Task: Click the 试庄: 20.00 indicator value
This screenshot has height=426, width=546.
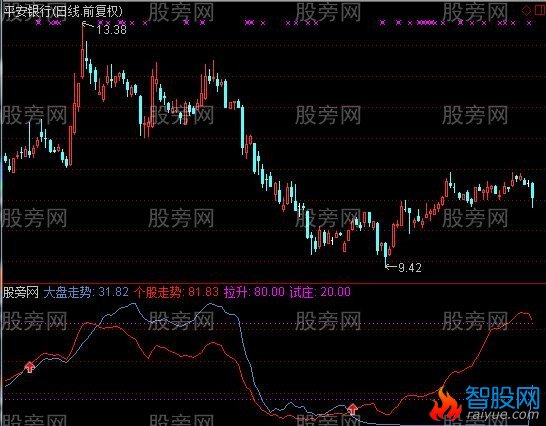Action: (x=320, y=292)
